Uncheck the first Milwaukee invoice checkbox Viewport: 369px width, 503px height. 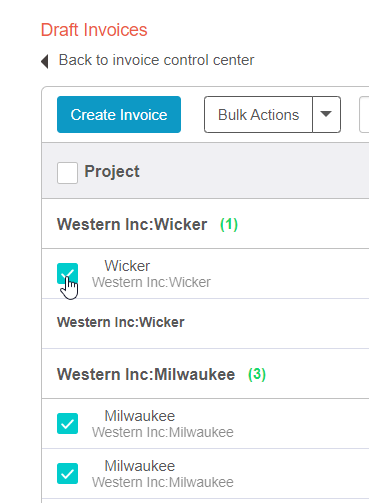tap(67, 424)
